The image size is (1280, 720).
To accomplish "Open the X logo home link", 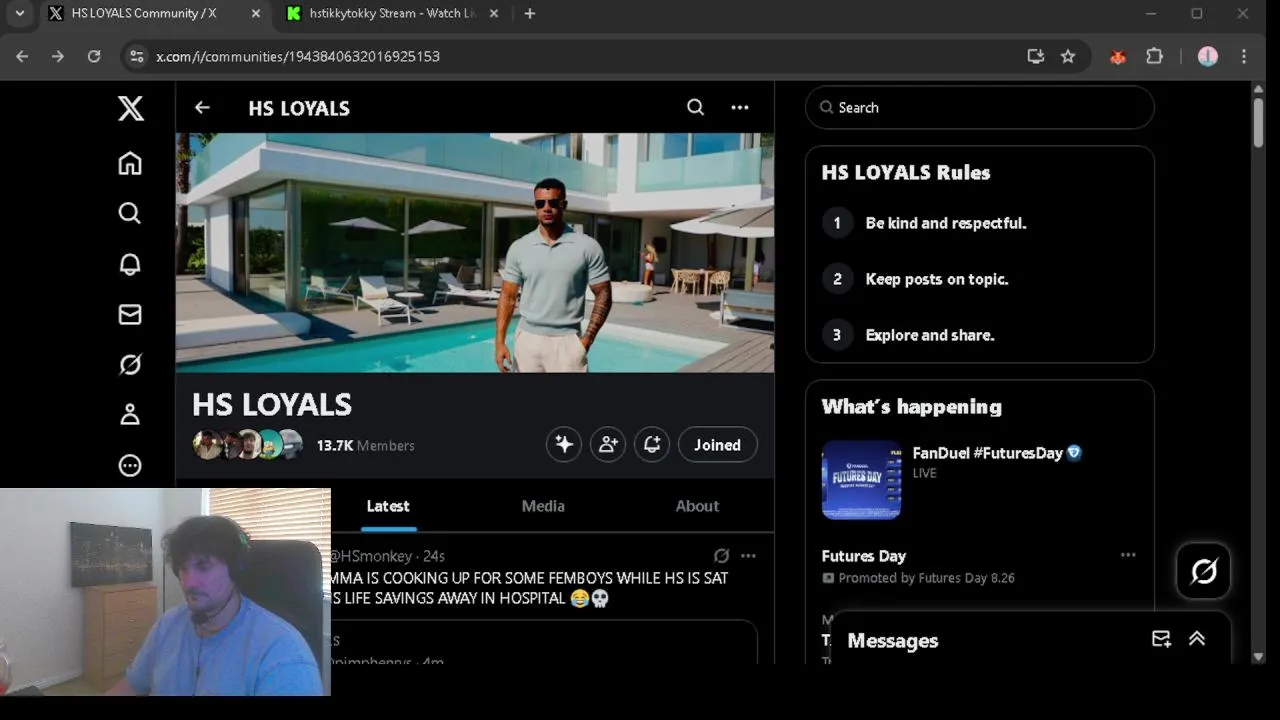I will click(x=131, y=108).
